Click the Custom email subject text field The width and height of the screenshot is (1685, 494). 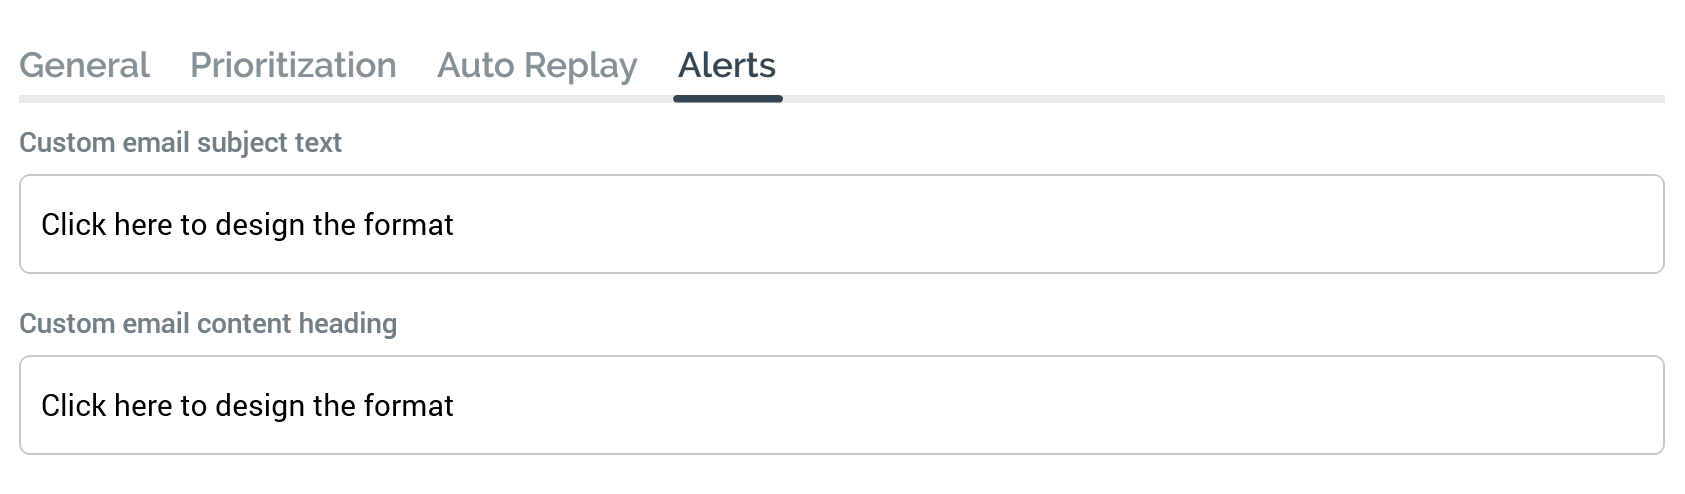(x=841, y=224)
